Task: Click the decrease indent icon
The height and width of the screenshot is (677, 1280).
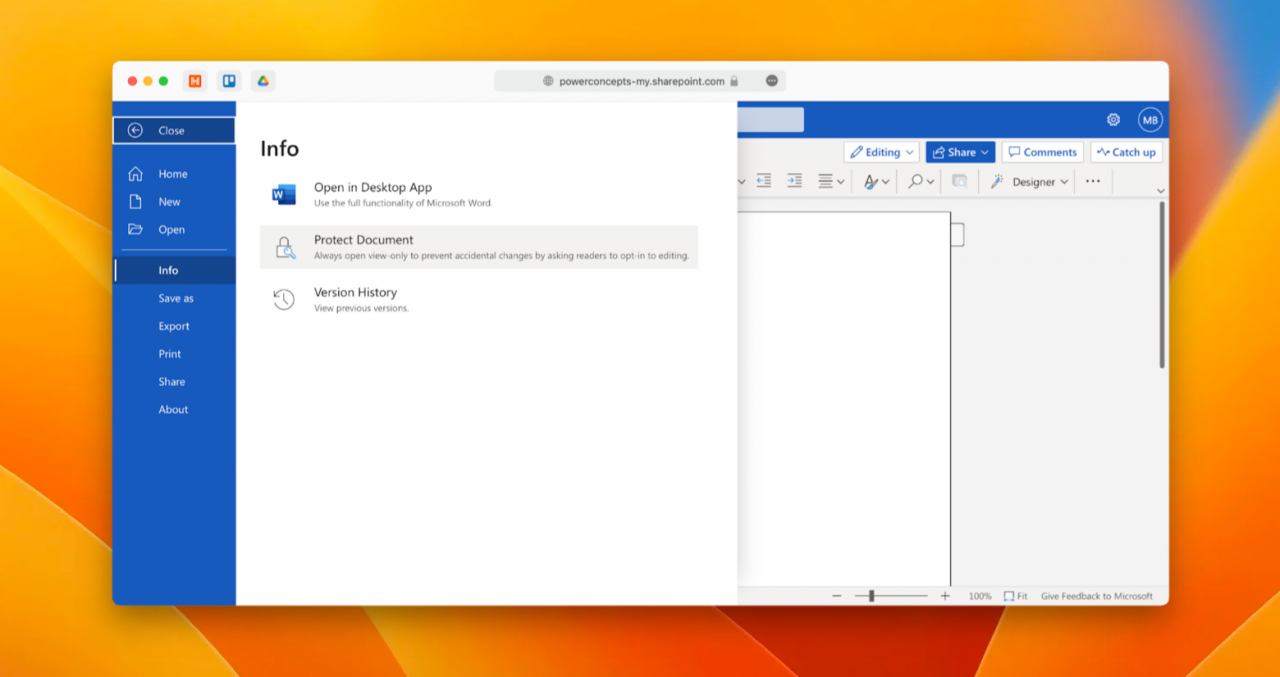Action: [x=764, y=181]
